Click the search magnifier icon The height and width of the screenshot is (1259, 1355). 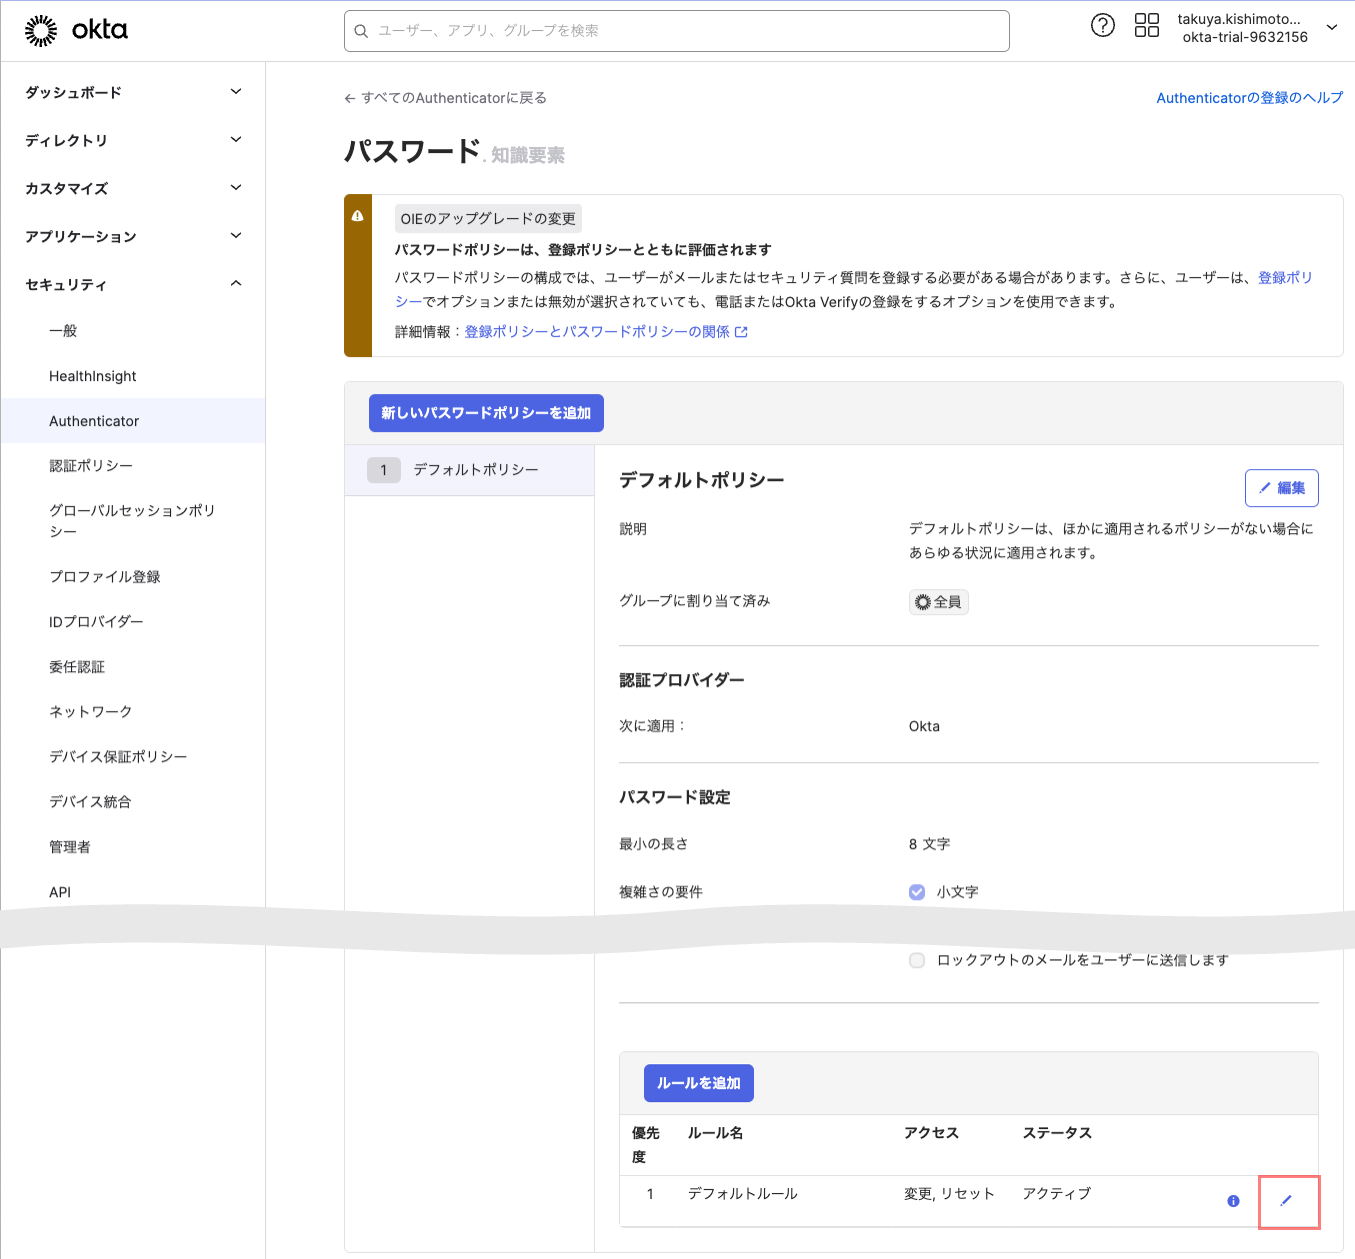tap(362, 31)
